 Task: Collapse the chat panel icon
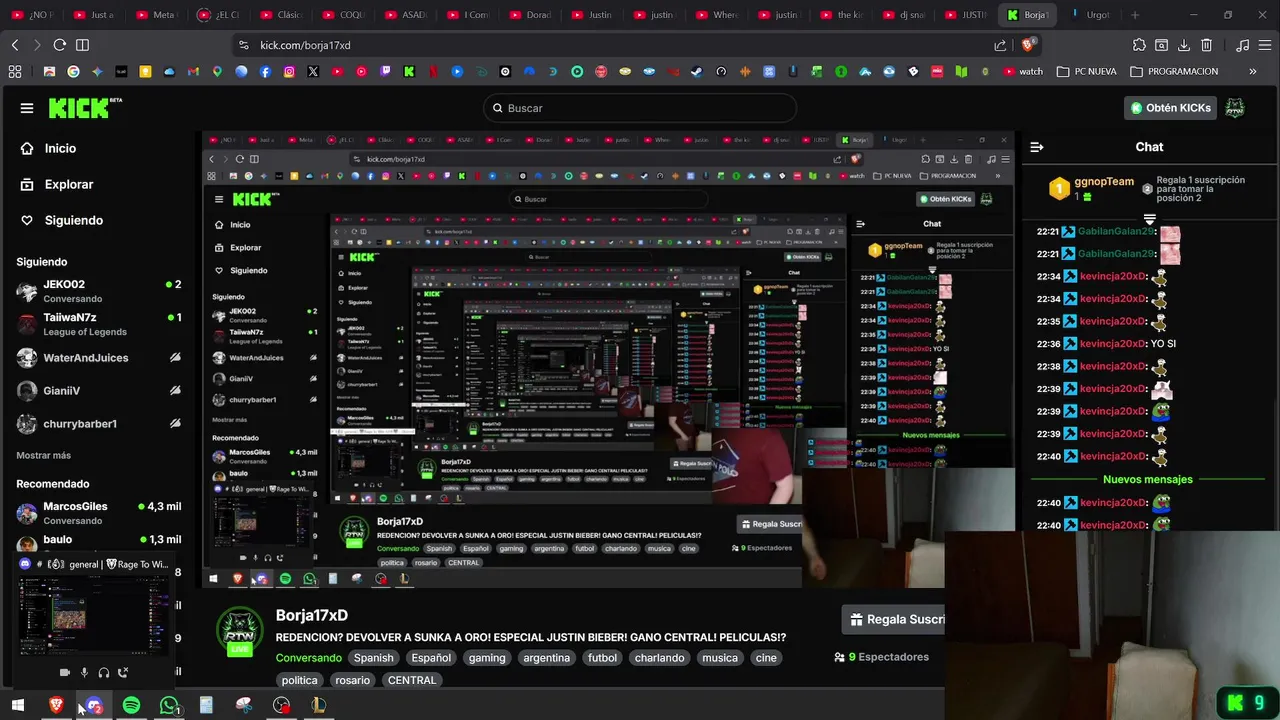(1037, 147)
